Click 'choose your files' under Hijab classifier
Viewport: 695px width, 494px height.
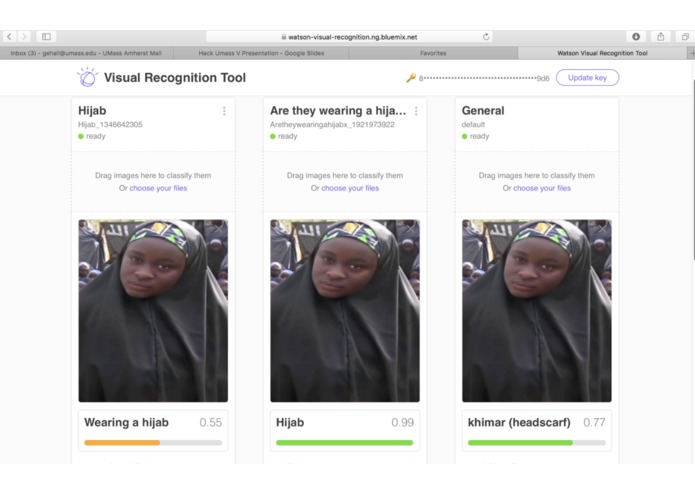coord(158,188)
